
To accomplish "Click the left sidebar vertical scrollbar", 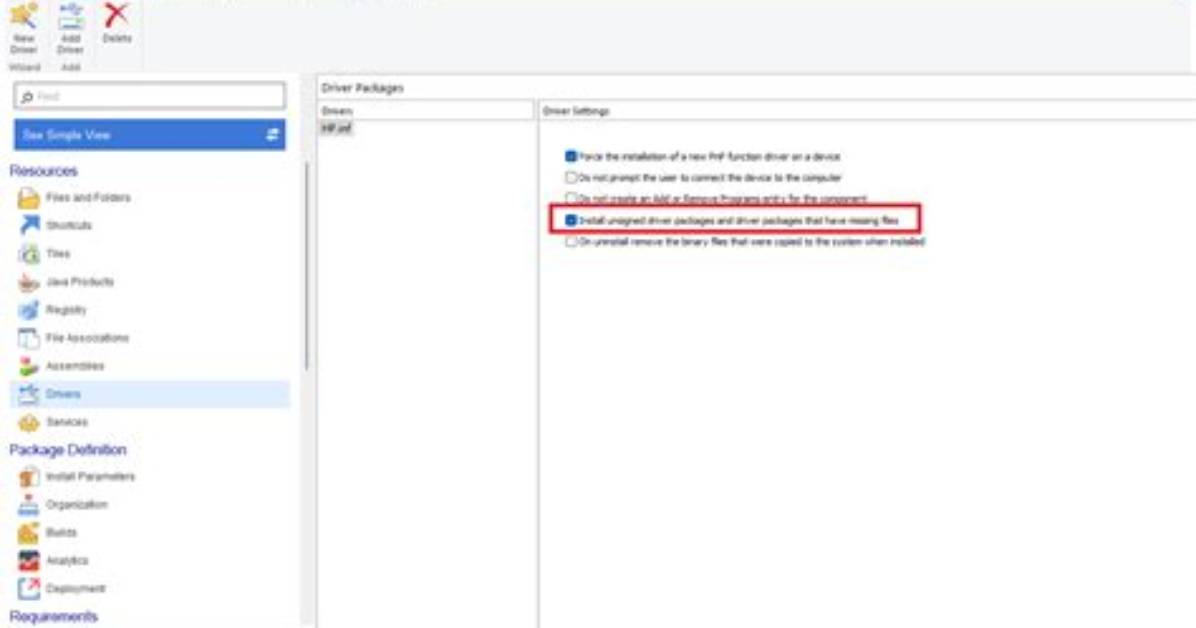I will (307, 267).
